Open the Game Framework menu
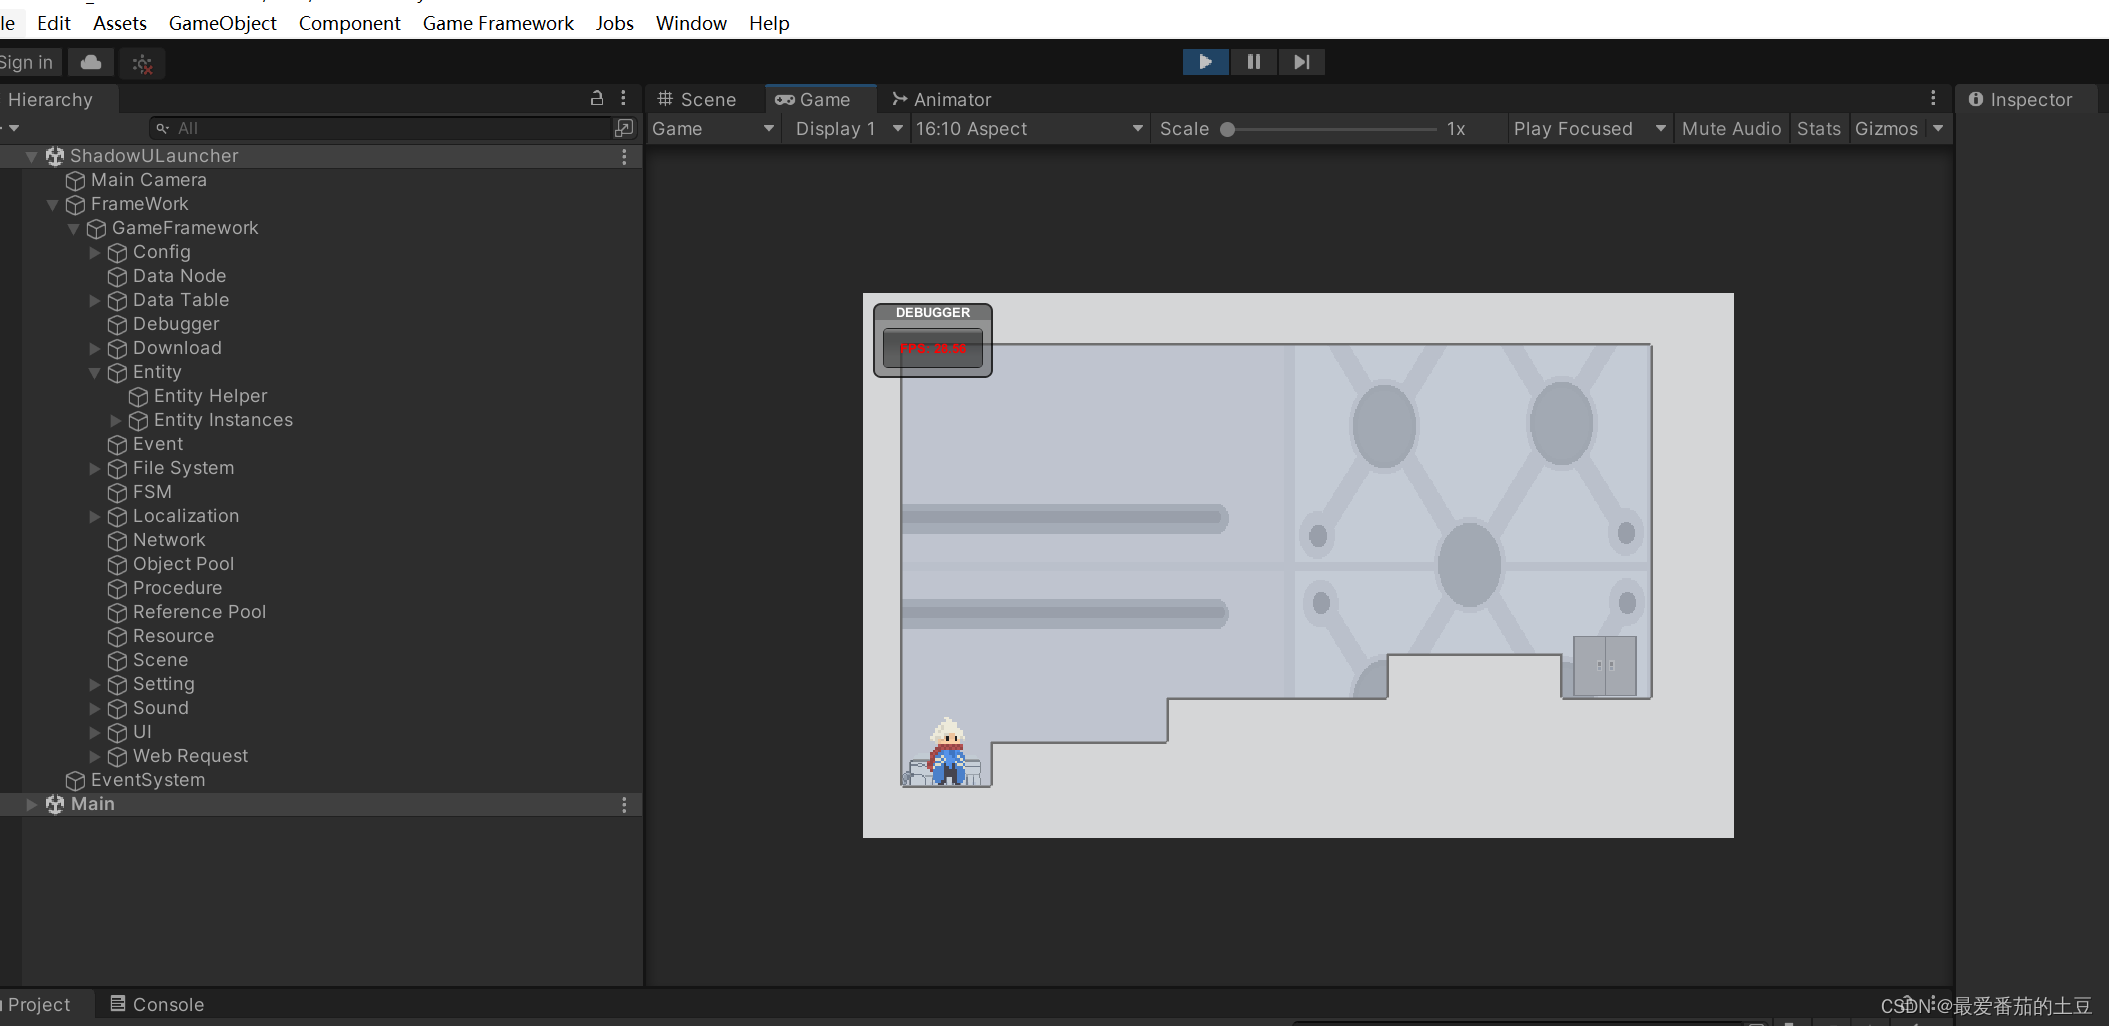Image resolution: width=2109 pixels, height=1026 pixels. coord(498,22)
